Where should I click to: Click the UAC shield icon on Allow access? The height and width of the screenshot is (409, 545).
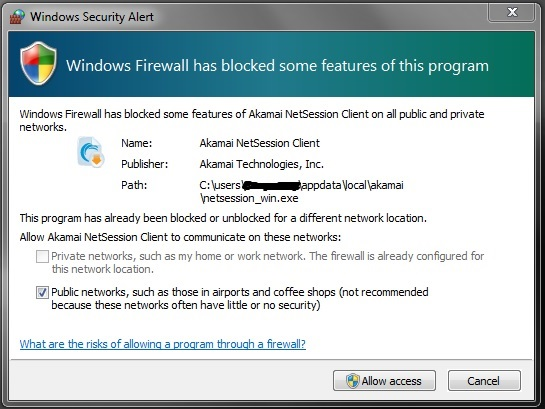tap(352, 381)
